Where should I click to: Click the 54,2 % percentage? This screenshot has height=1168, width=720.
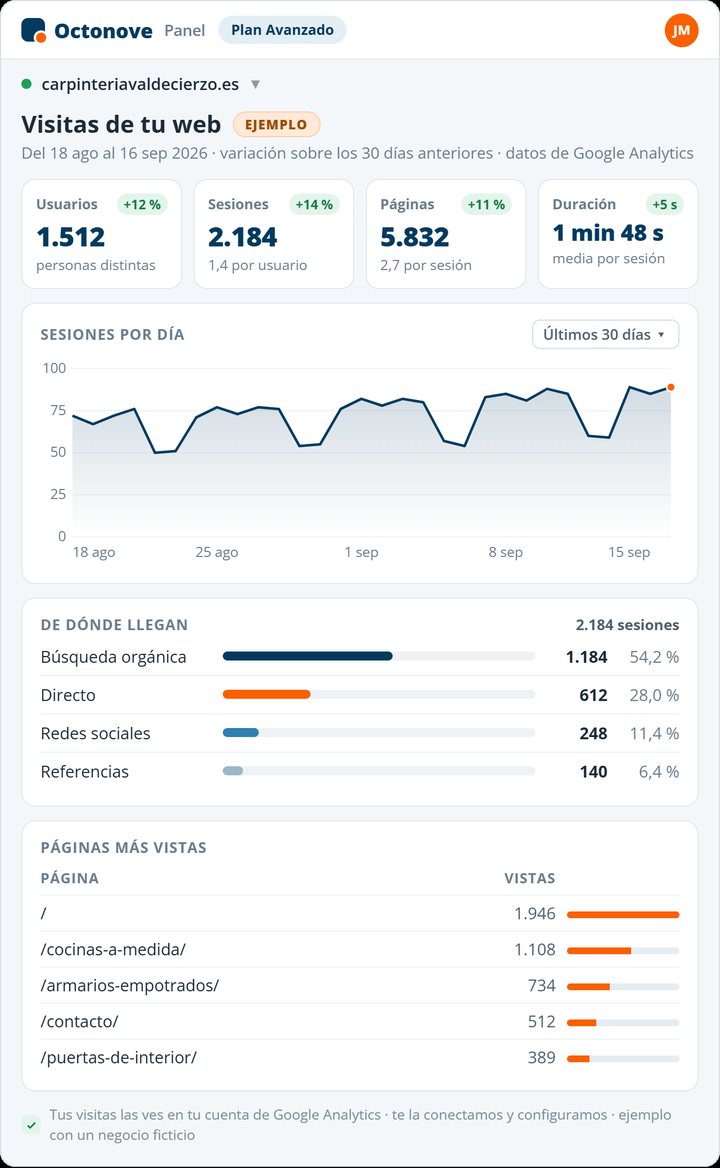tap(654, 657)
